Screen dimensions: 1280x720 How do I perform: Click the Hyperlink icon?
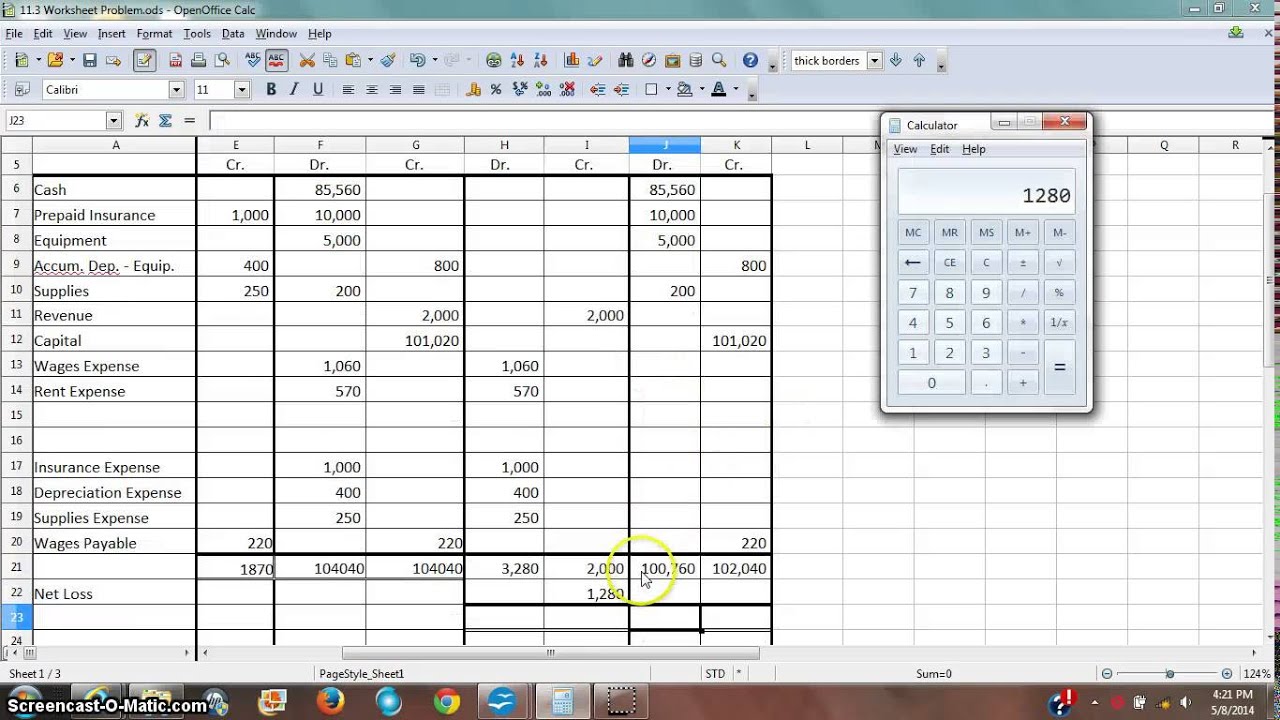[494, 61]
